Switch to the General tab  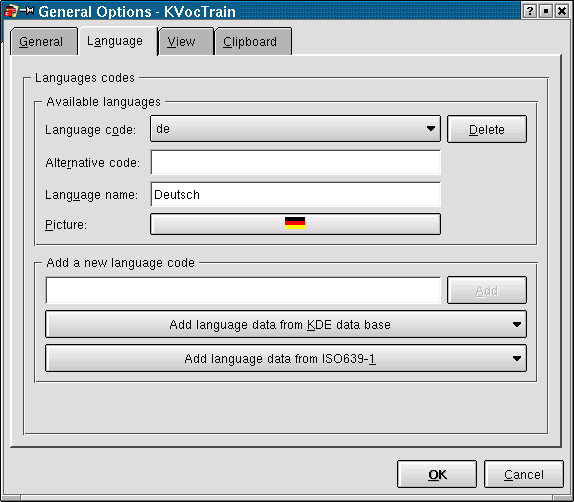pos(41,41)
